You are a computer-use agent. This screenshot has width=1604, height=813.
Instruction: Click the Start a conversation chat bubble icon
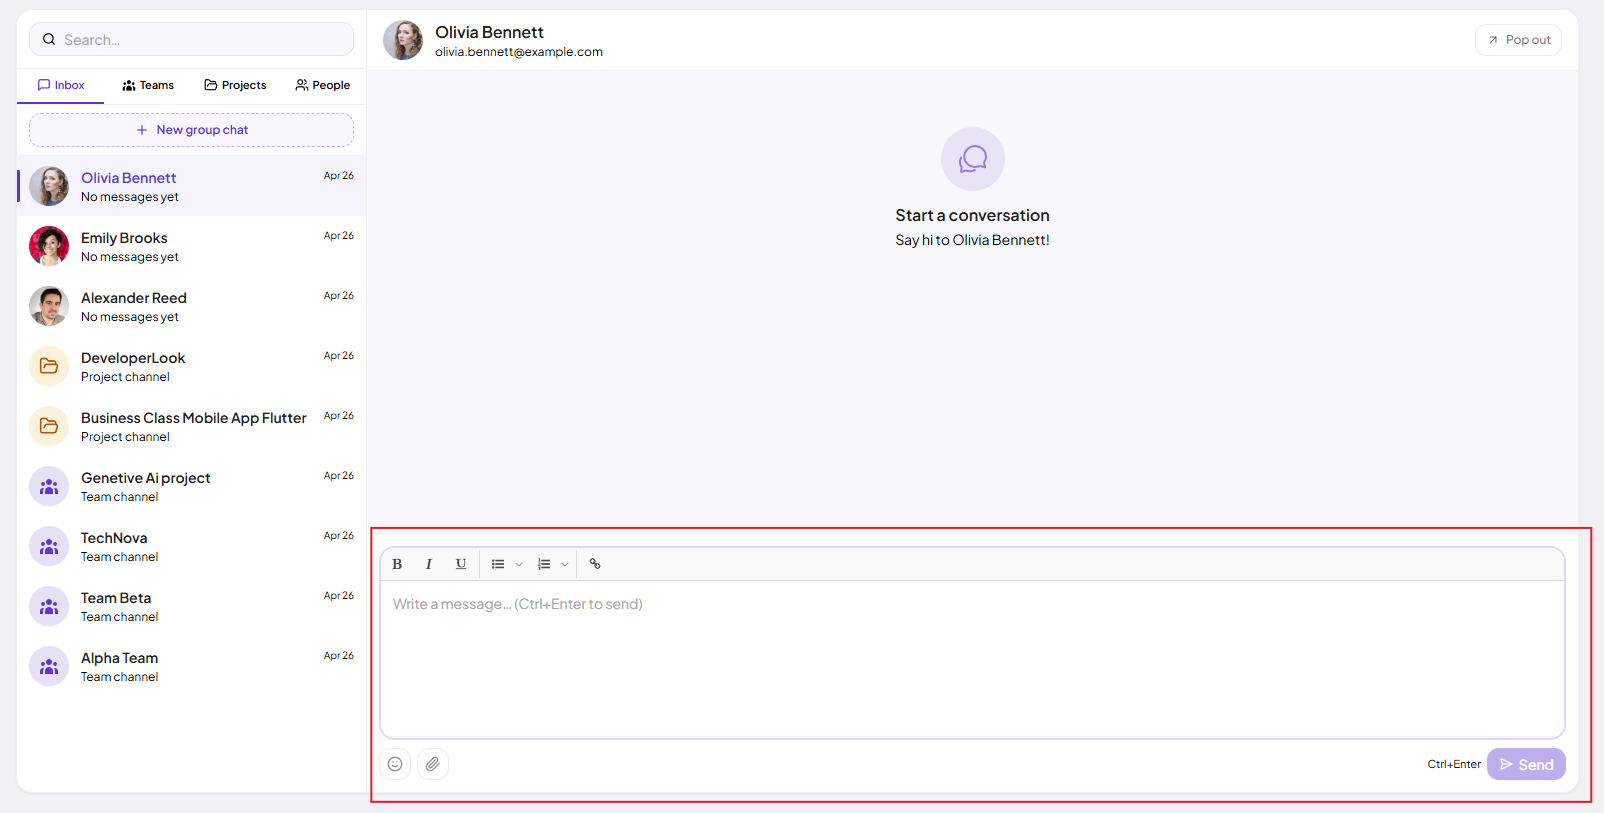click(973, 159)
